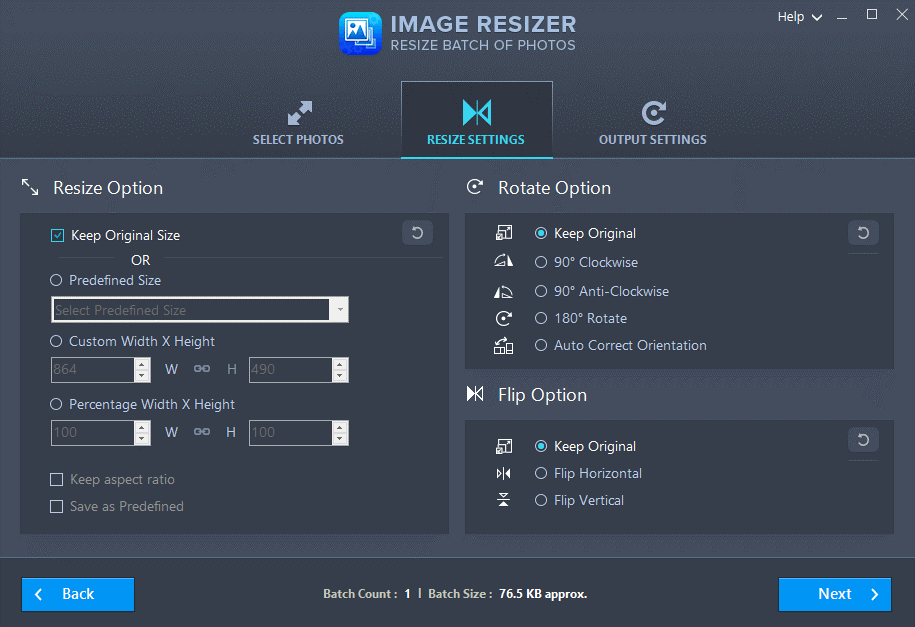
Task: Click the Resize Option diagonal arrows icon
Action: (x=29, y=186)
